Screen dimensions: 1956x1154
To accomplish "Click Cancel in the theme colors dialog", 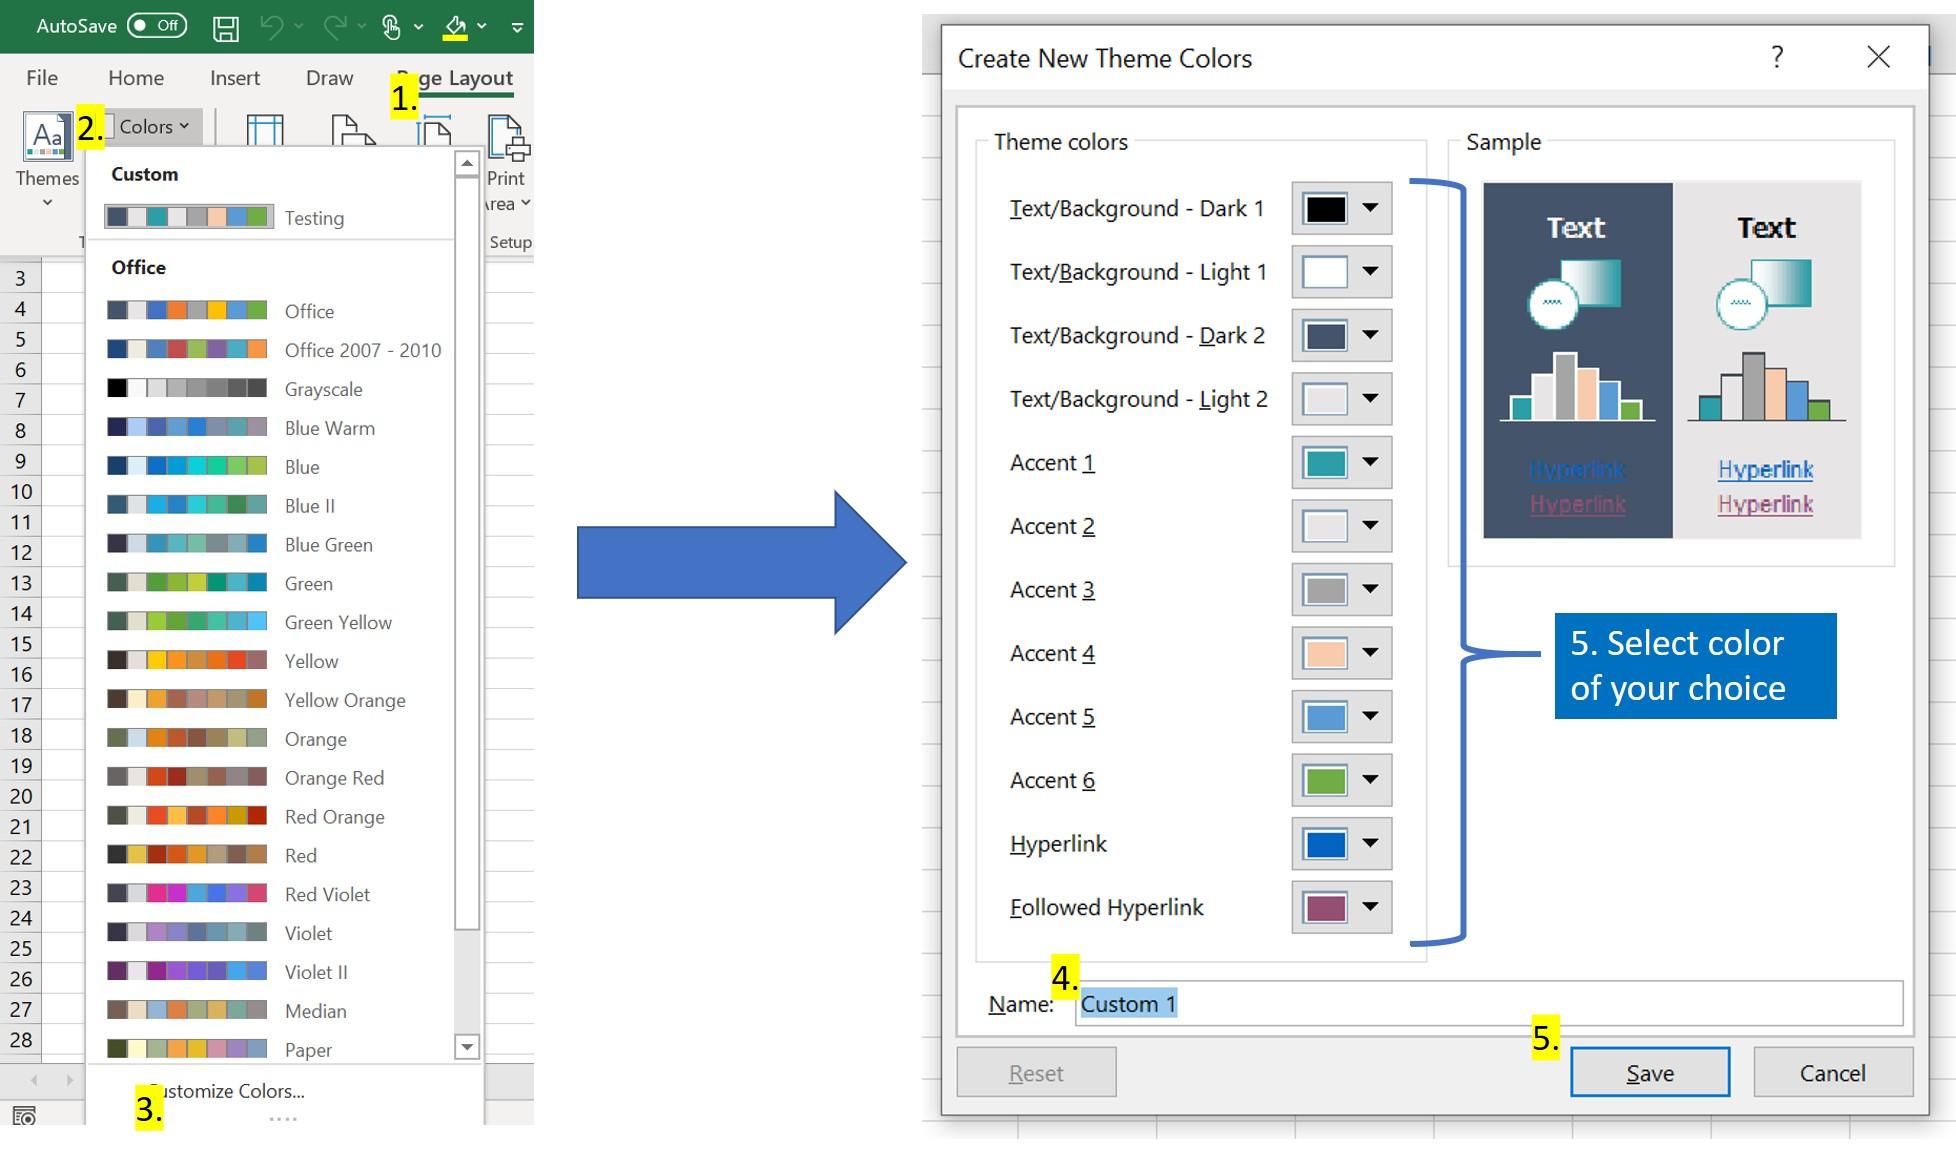I will point(1833,1072).
